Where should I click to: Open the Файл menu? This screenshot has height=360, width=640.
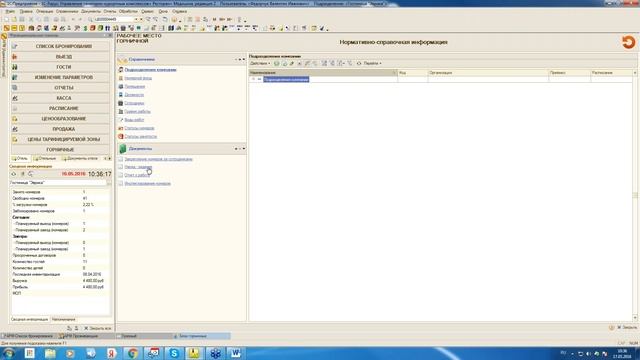click(x=10, y=11)
